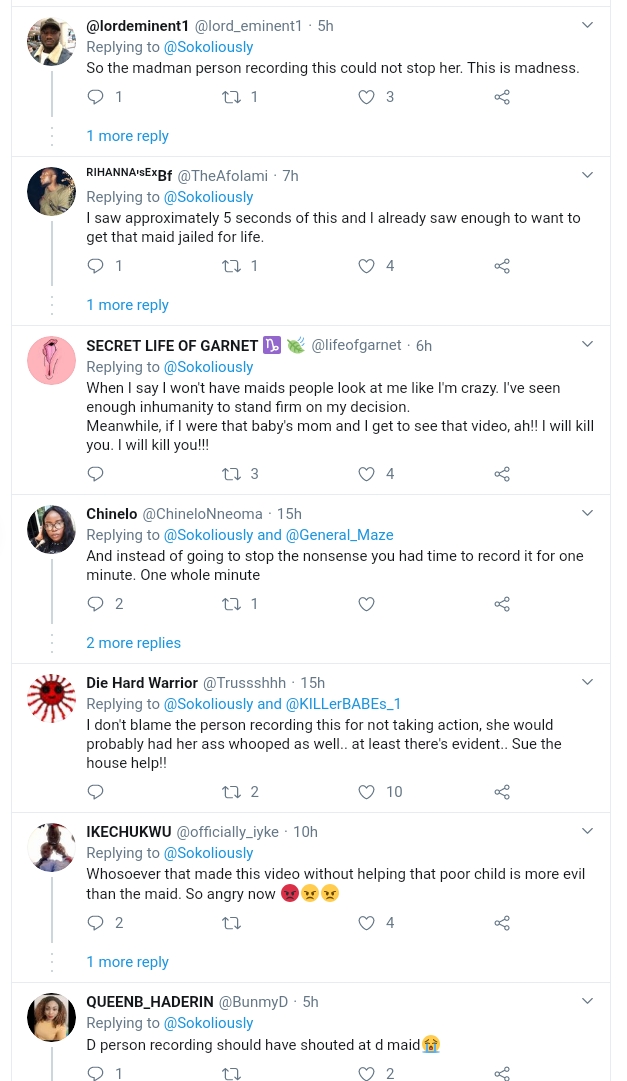This screenshot has height=1081, width=627.
Task: Open @lifeofgarnet's profile picture
Action: (51, 360)
